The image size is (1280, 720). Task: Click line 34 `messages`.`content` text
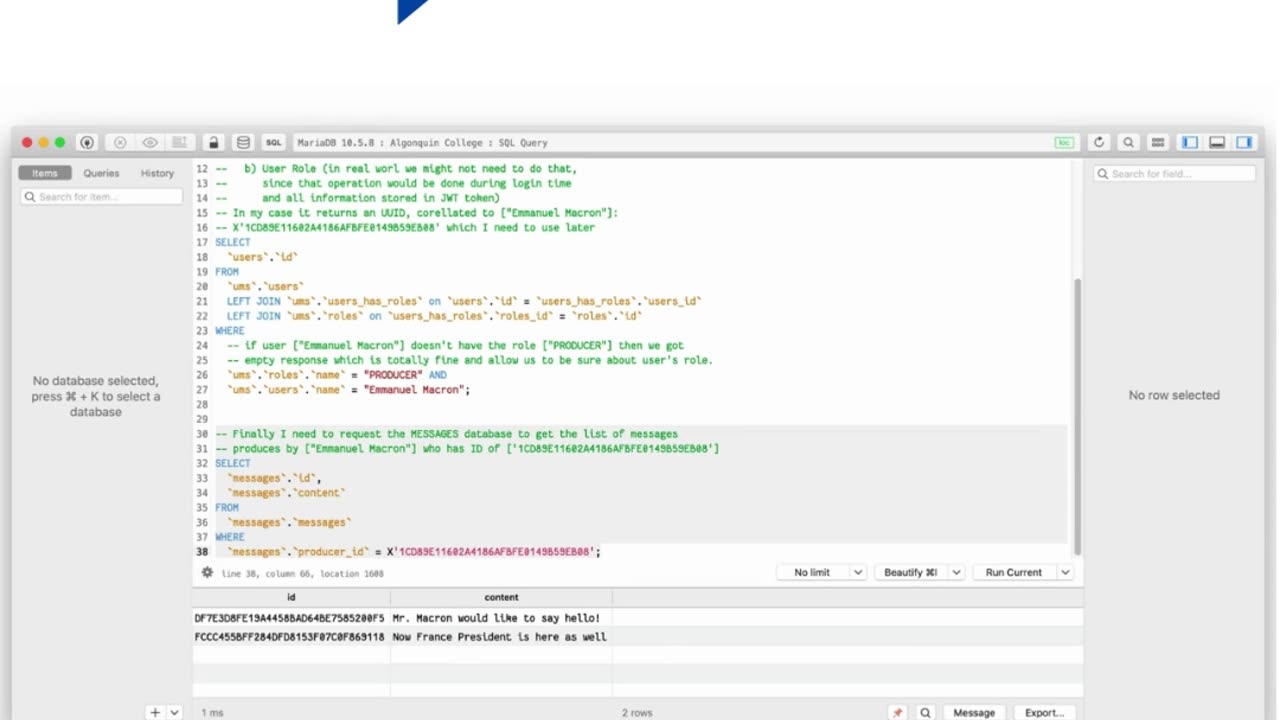286,493
